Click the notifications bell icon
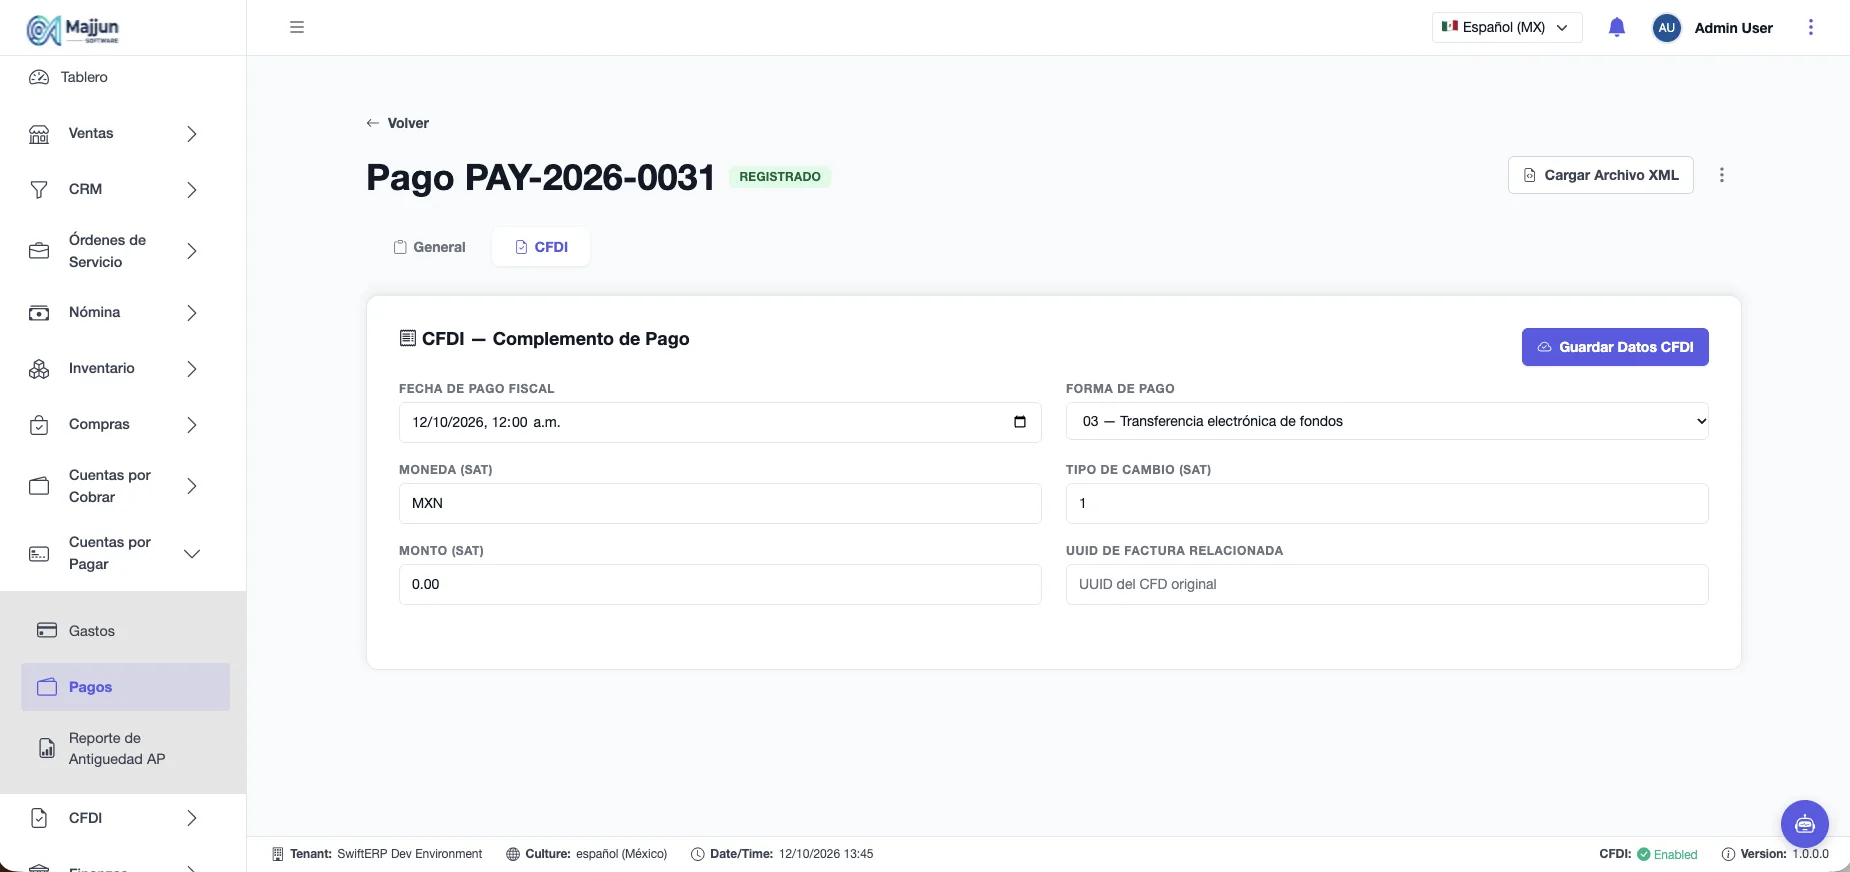Viewport: 1850px width, 872px height. coord(1617,27)
